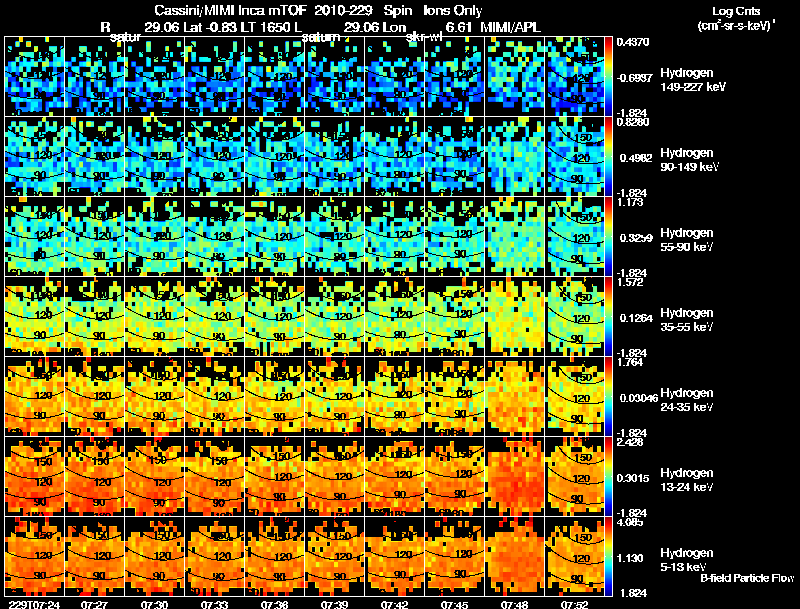Click the color bar for Hydrogen 35-55 keV
Image resolution: width=800 pixels, height=609 pixels.
pyautogui.click(x=609, y=317)
